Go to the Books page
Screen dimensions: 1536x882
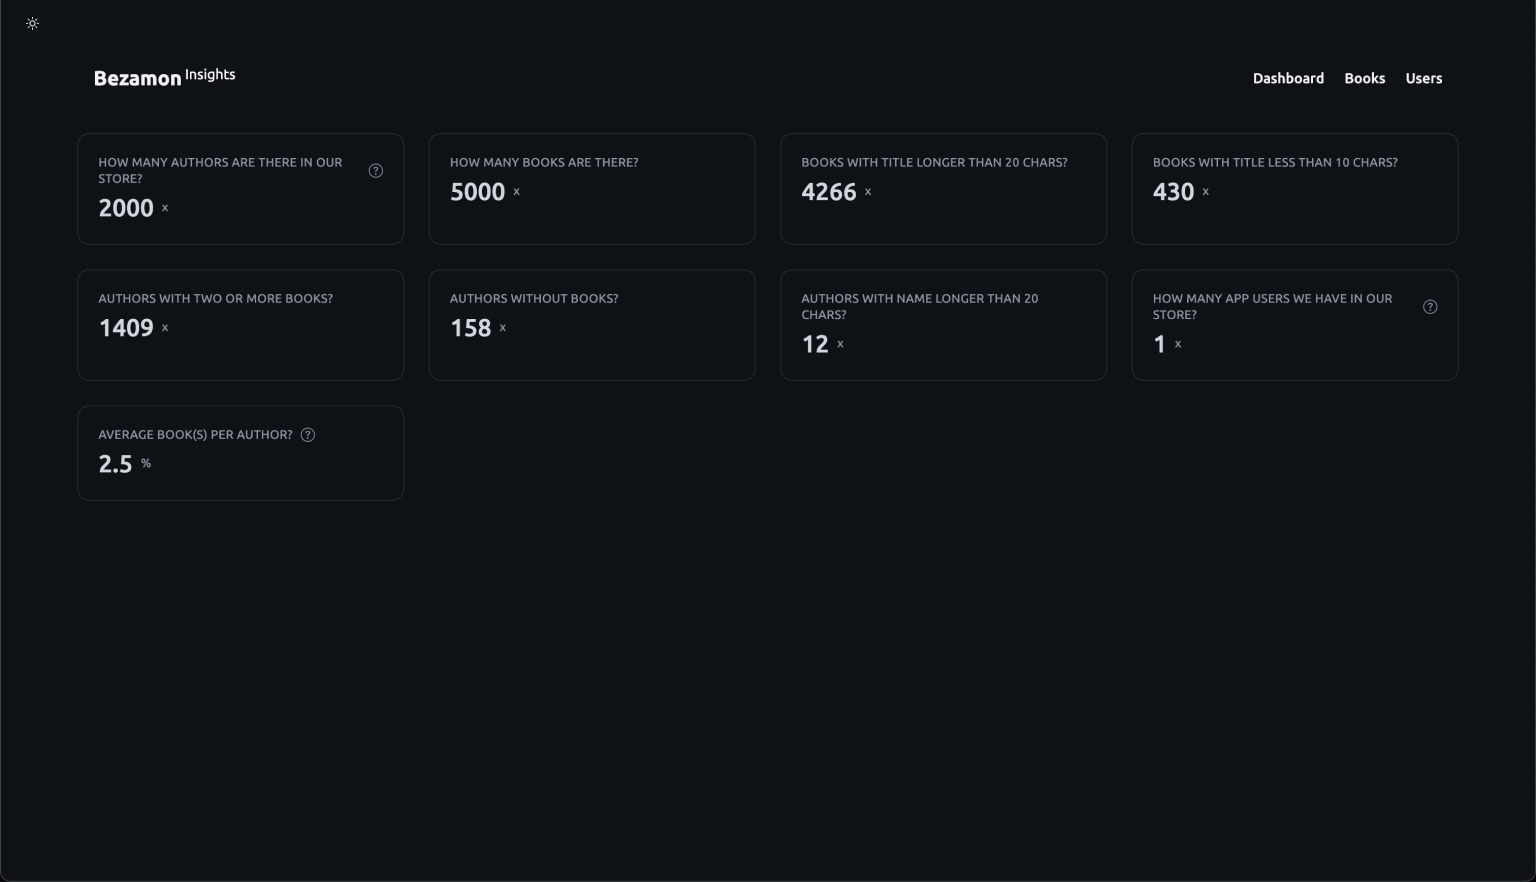point(1364,78)
